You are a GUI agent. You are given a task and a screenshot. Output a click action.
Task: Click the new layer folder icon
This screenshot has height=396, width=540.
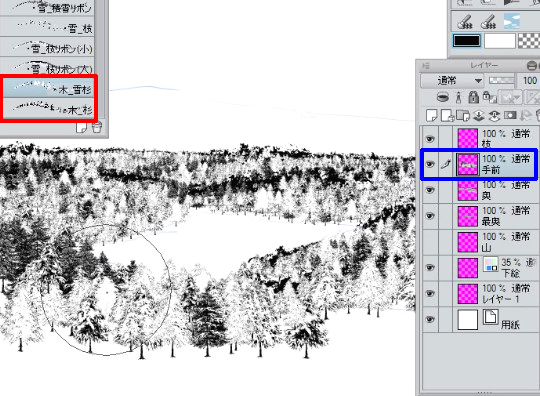(x=463, y=116)
